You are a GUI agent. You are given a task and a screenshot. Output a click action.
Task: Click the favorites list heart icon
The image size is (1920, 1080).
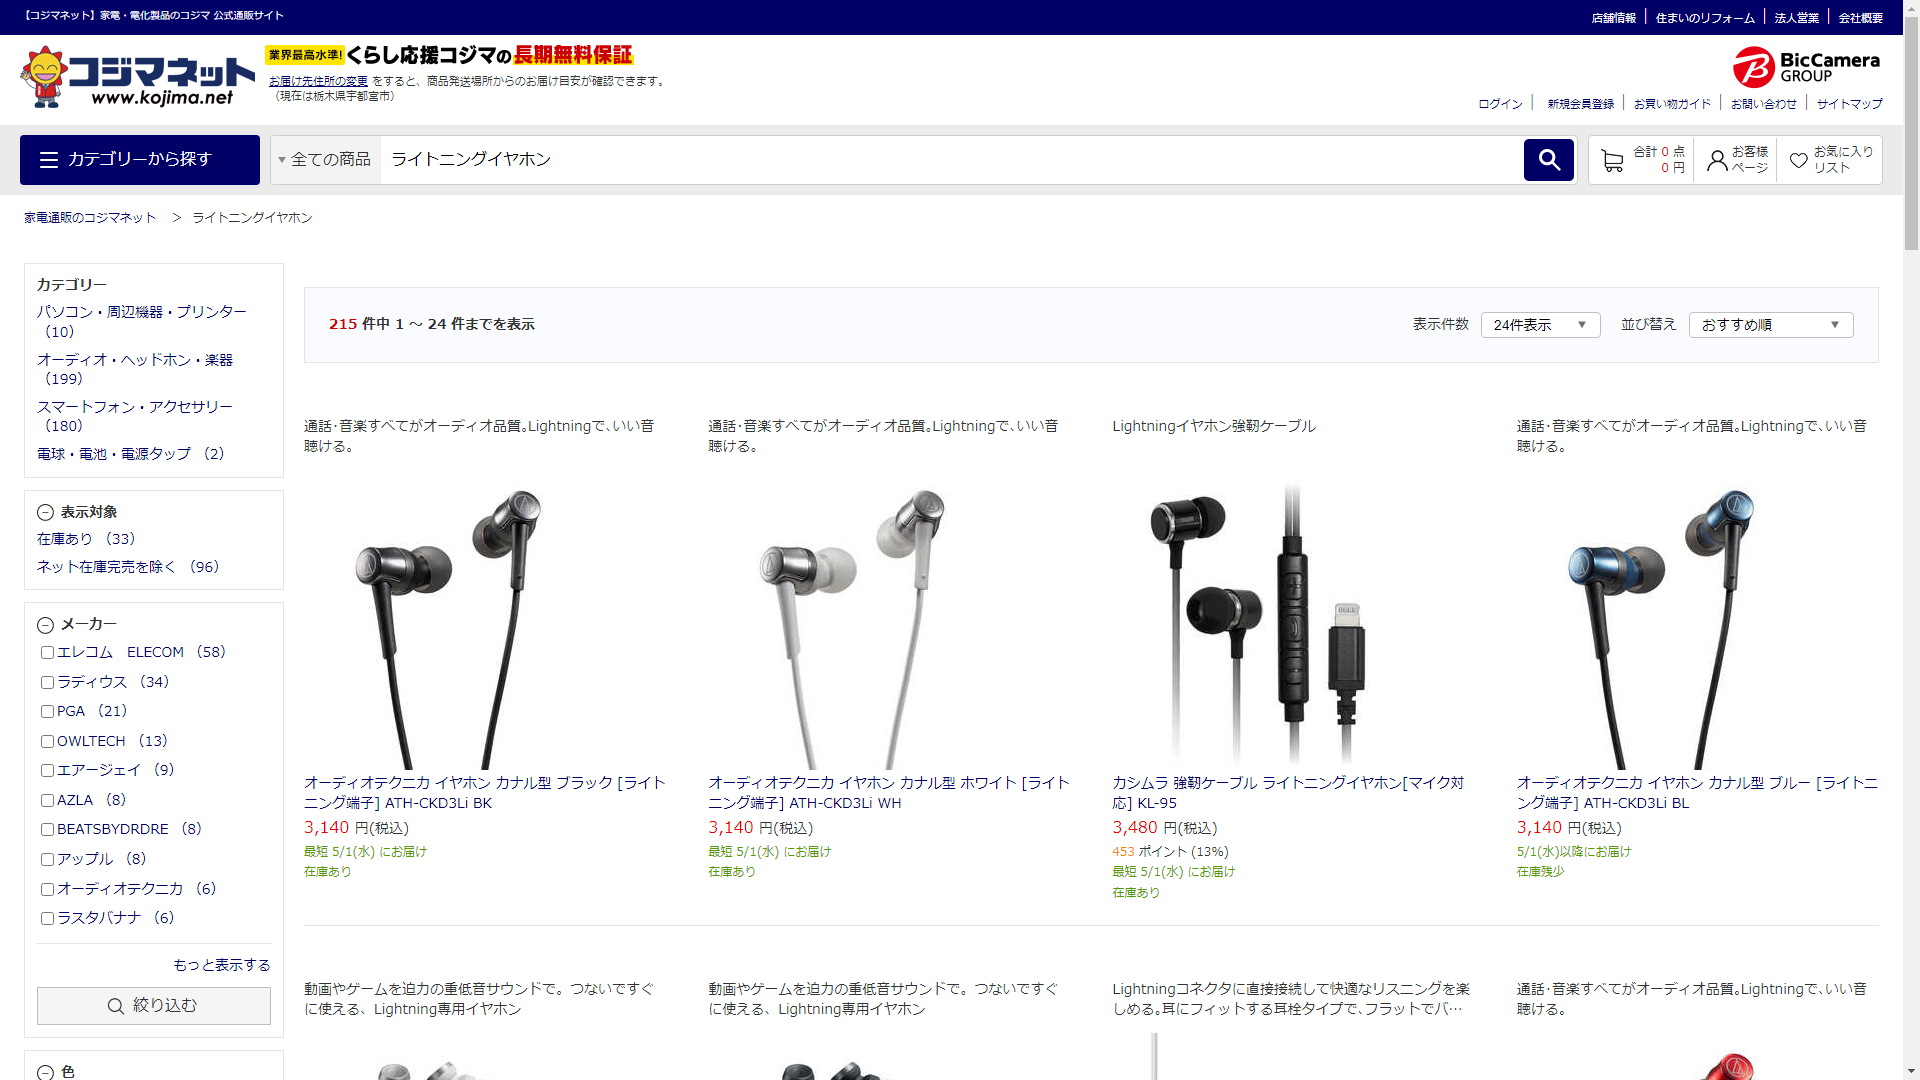pyautogui.click(x=1798, y=160)
